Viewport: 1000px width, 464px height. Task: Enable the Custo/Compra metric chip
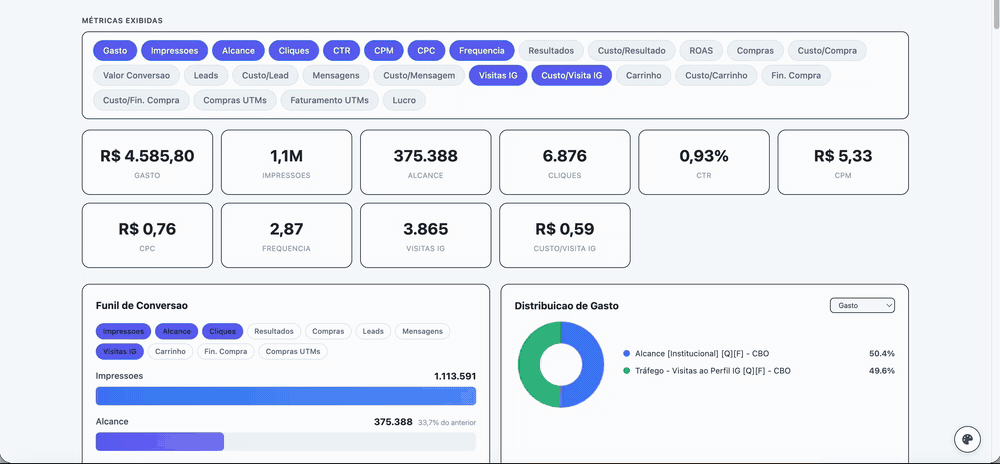[x=827, y=50]
